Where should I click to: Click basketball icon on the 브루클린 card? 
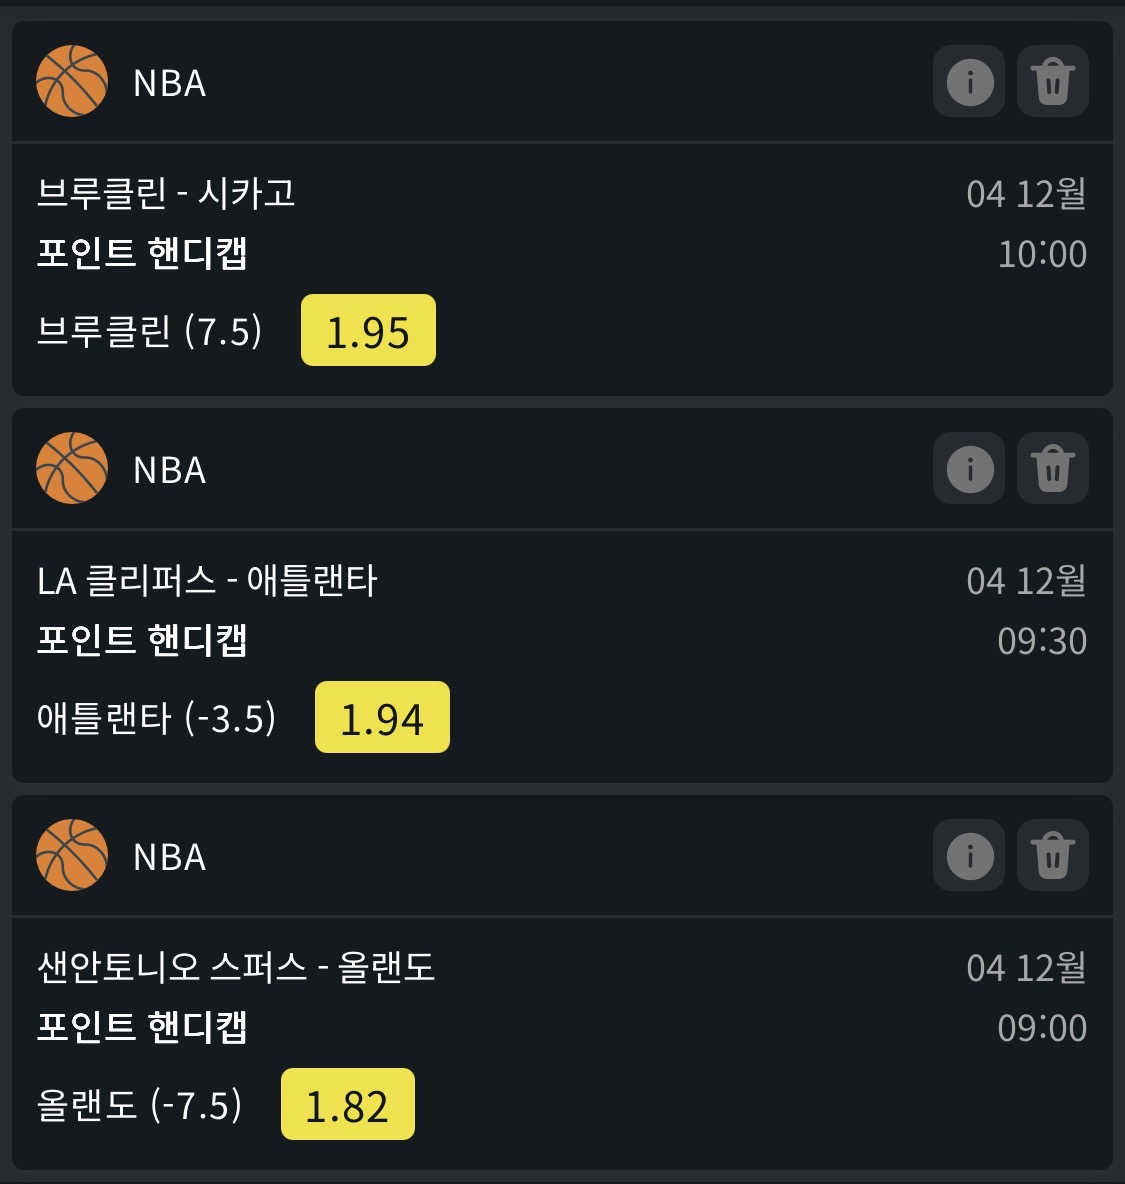72,81
